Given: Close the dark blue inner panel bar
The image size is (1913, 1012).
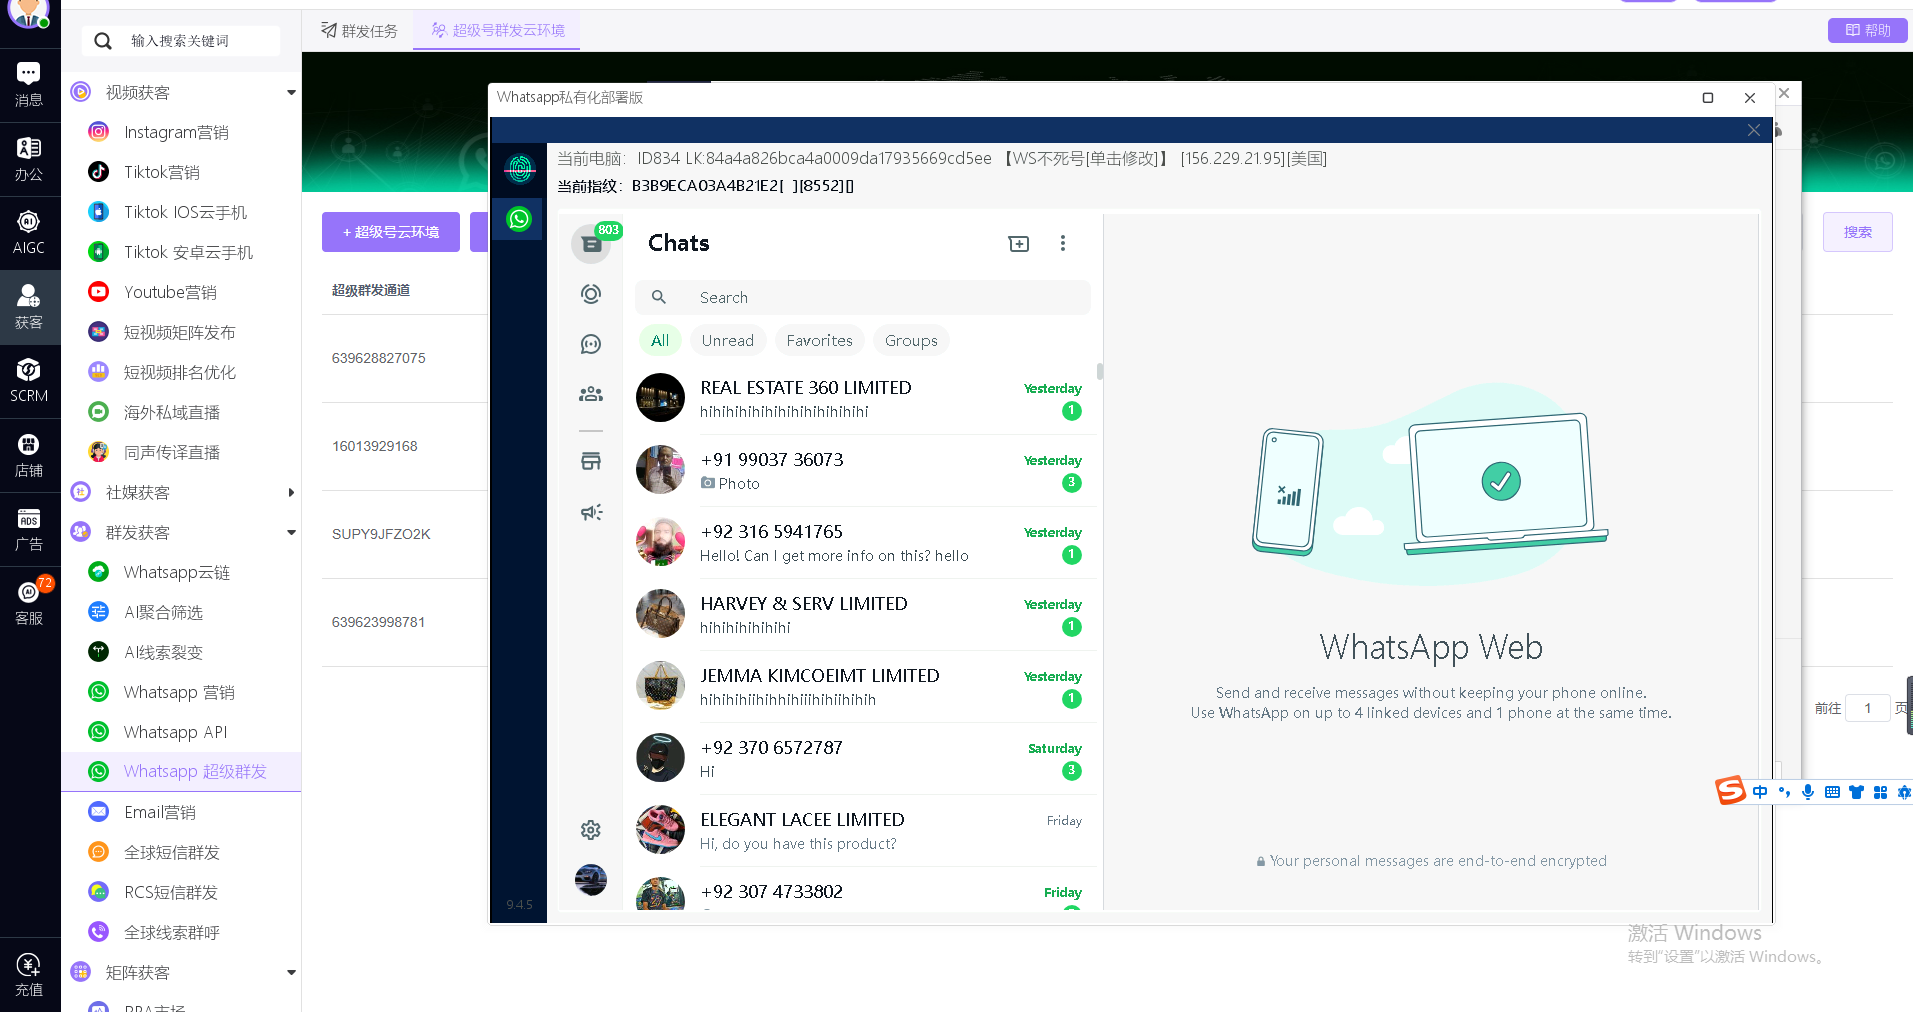Looking at the screenshot, I should pos(1754,131).
